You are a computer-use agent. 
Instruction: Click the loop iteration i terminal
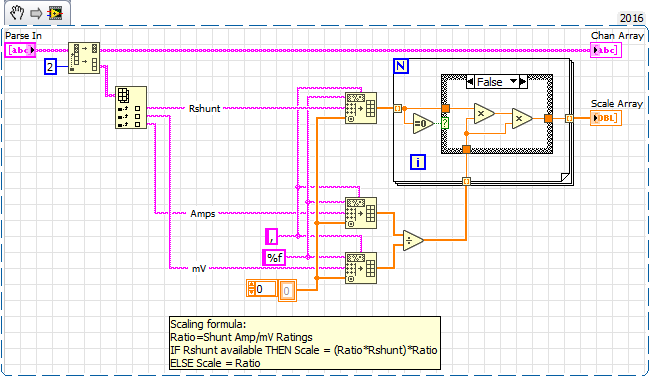click(417, 162)
